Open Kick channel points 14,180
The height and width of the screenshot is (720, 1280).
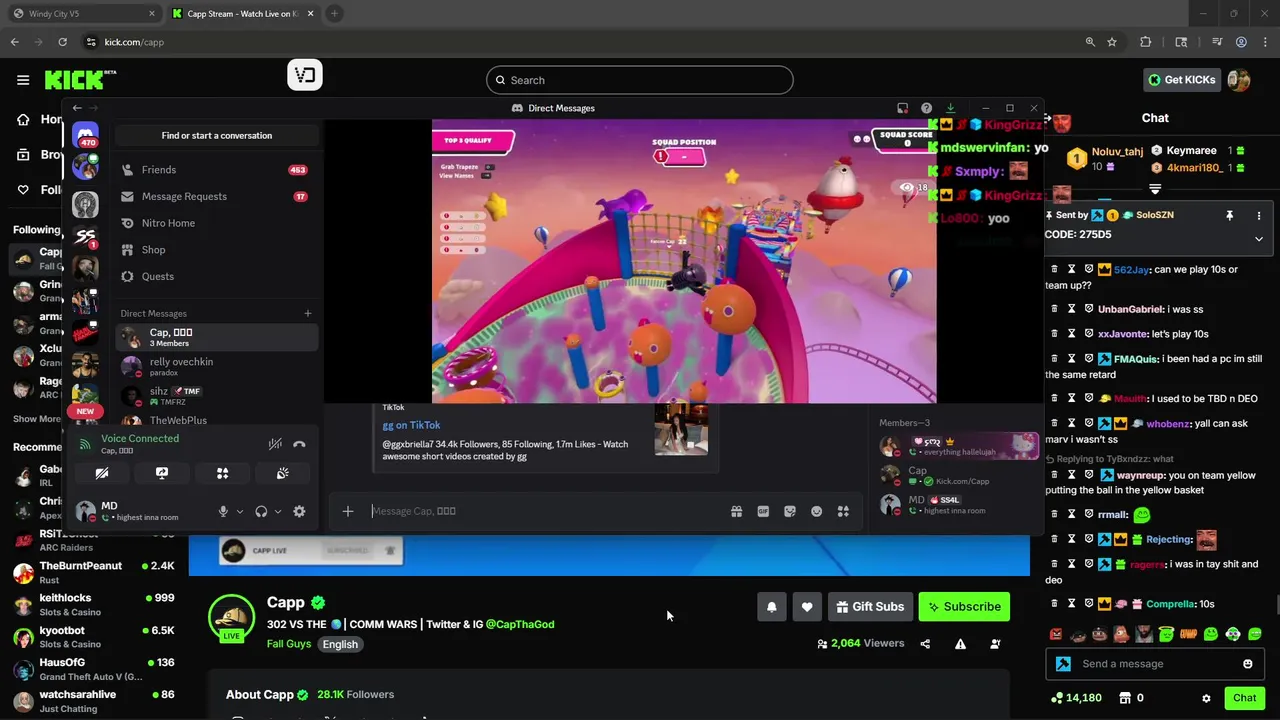pyautogui.click(x=1077, y=698)
